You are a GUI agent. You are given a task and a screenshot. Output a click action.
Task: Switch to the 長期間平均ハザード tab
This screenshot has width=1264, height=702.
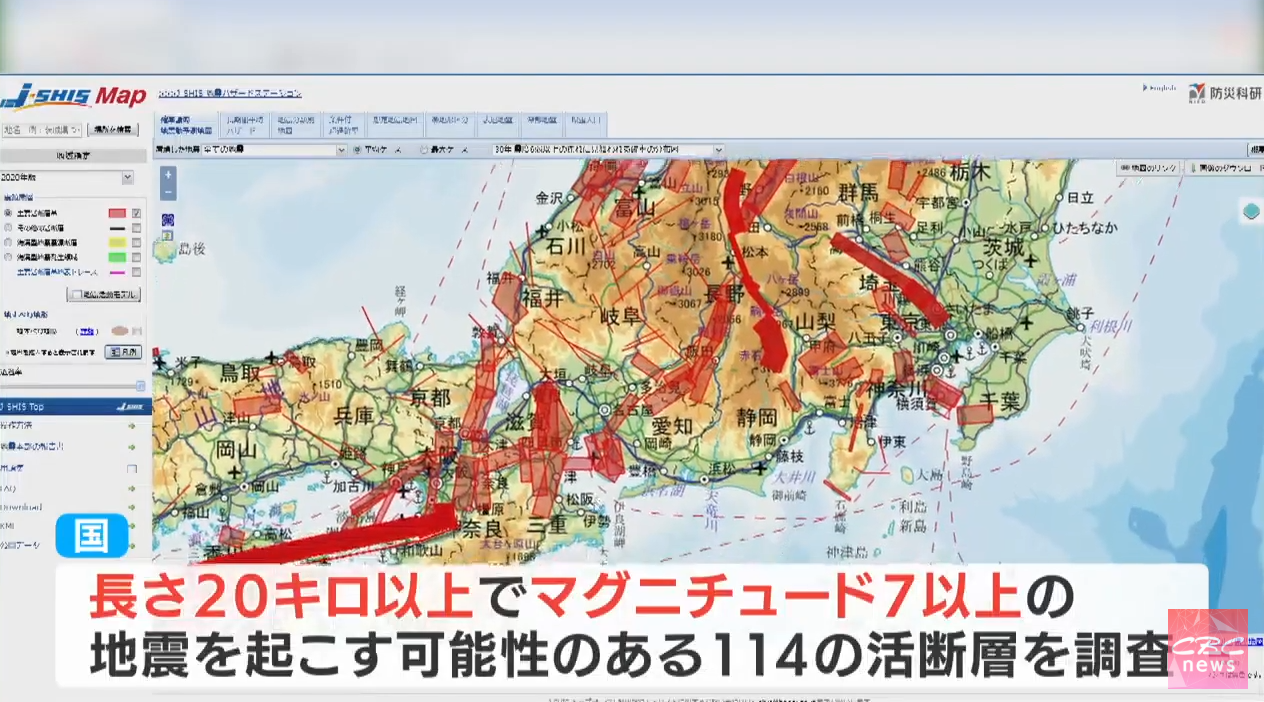point(243,124)
